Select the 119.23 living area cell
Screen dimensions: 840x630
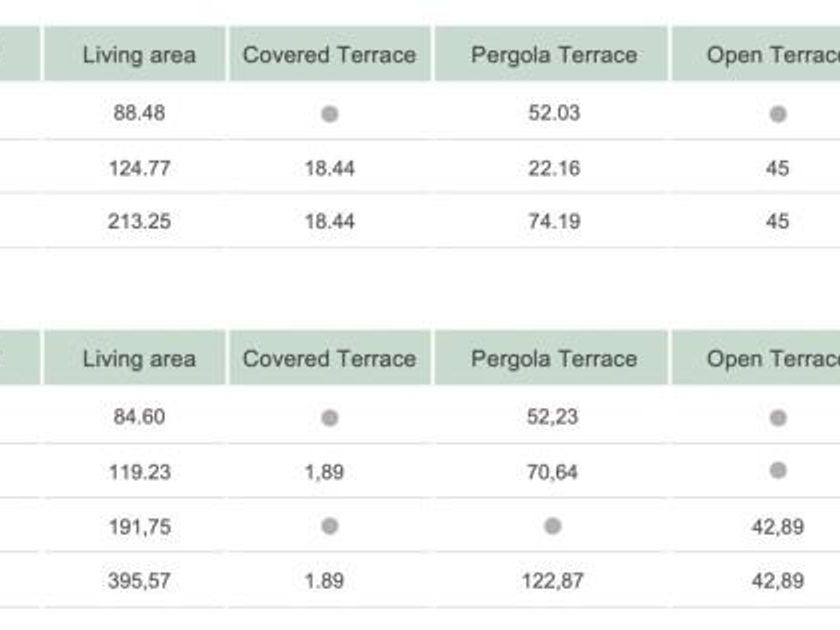(139, 472)
